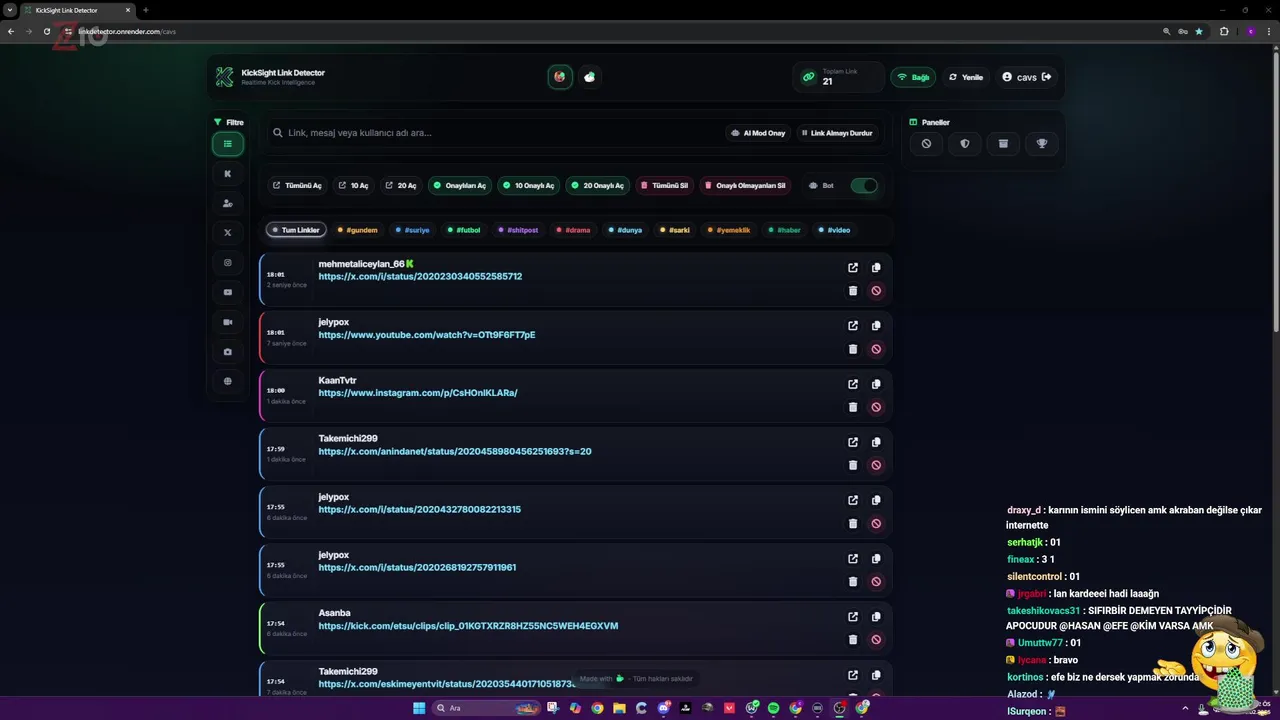
Task: Toggle the Bot switch
Action: pos(864,185)
